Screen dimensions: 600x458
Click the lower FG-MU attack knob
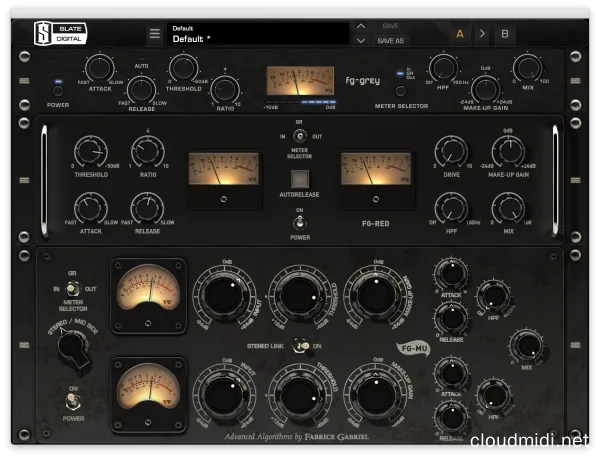click(452, 373)
